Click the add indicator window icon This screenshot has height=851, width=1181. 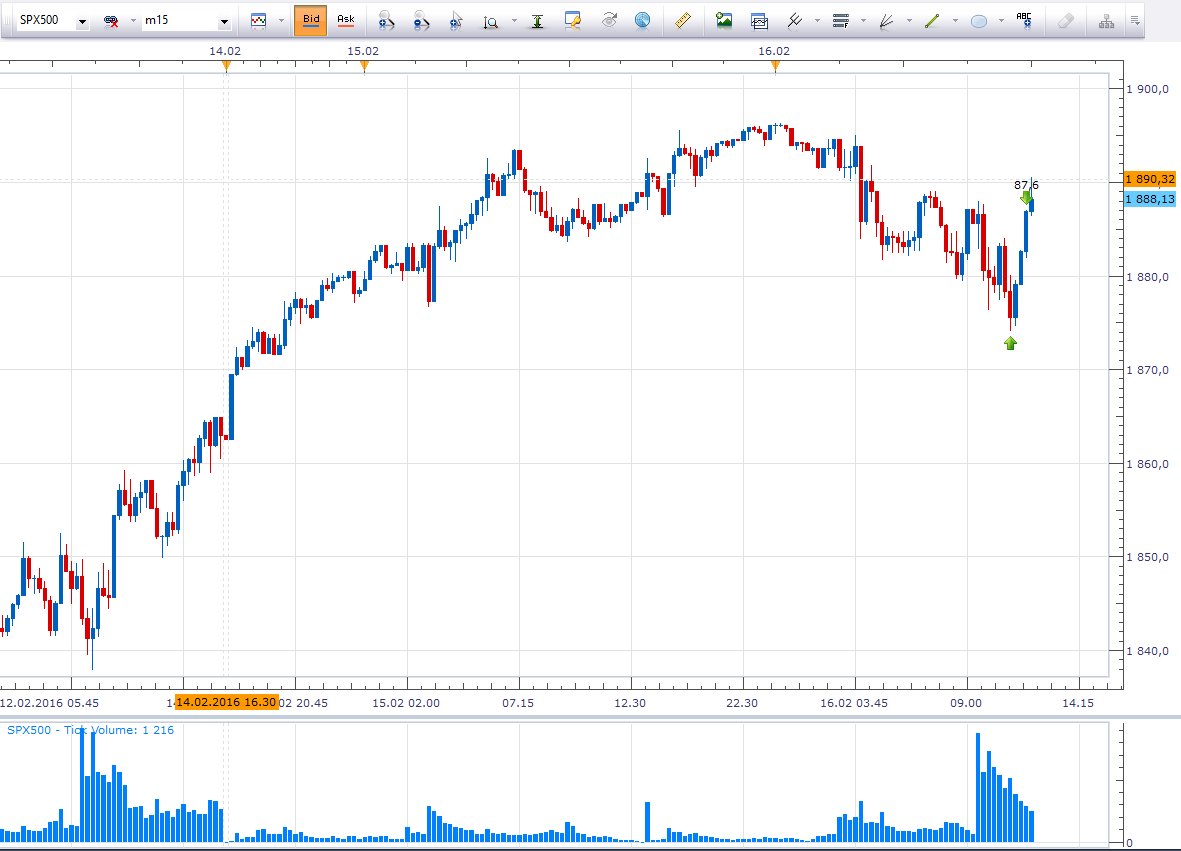tap(759, 21)
